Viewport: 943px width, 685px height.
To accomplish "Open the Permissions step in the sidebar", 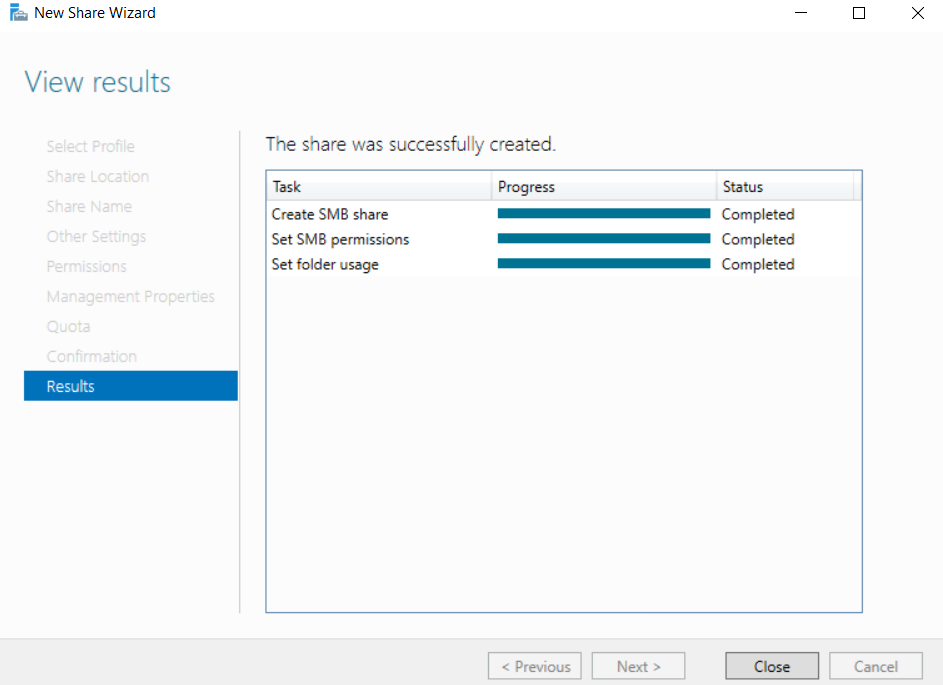I will click(x=86, y=266).
